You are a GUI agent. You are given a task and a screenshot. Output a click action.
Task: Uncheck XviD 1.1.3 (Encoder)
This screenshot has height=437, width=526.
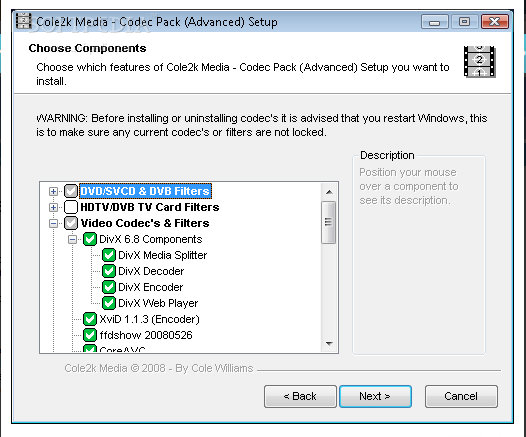90,319
